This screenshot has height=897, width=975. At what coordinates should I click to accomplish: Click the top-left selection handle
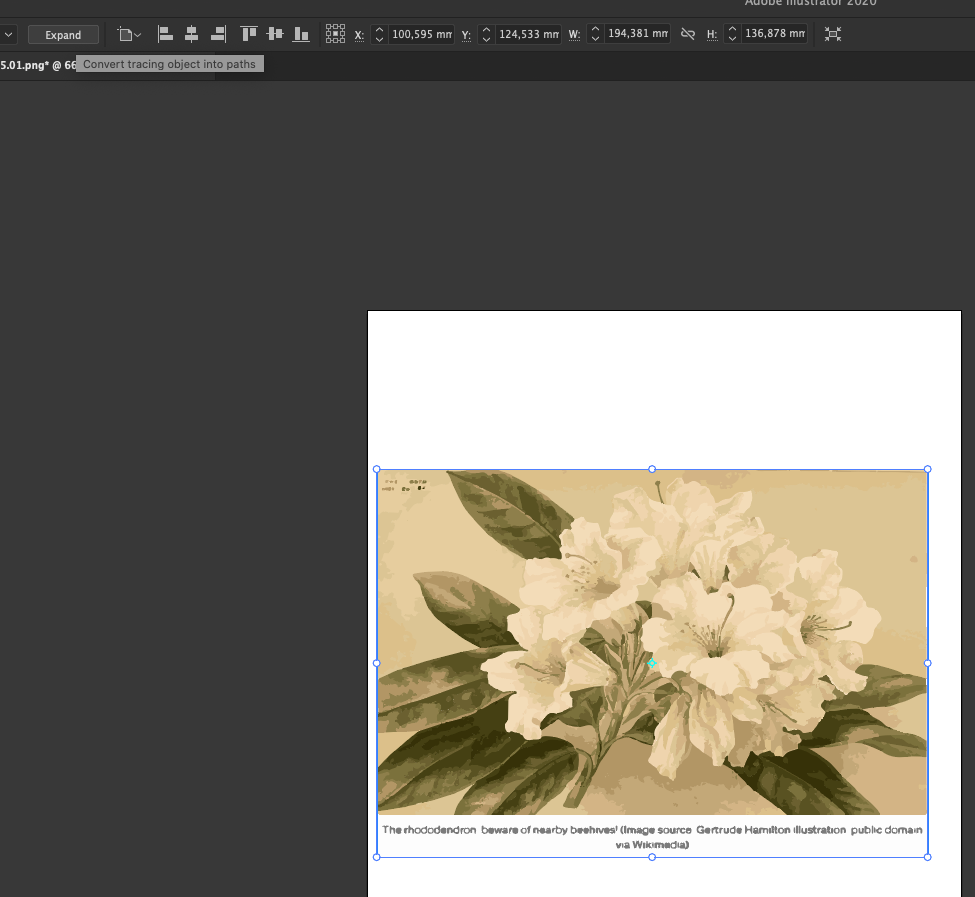[x=377, y=469]
